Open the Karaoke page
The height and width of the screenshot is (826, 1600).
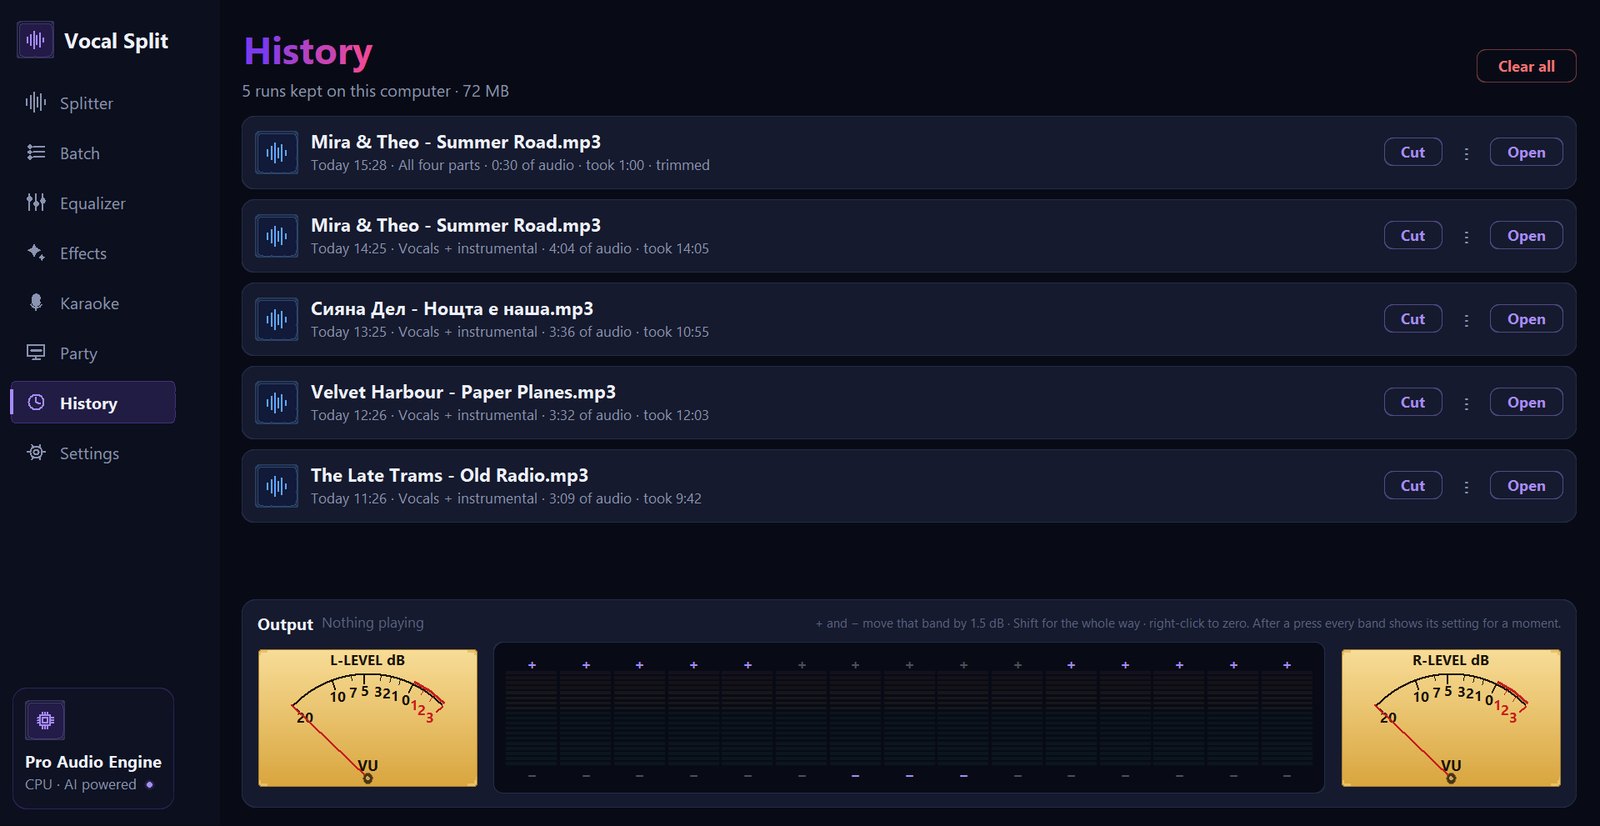click(x=93, y=303)
